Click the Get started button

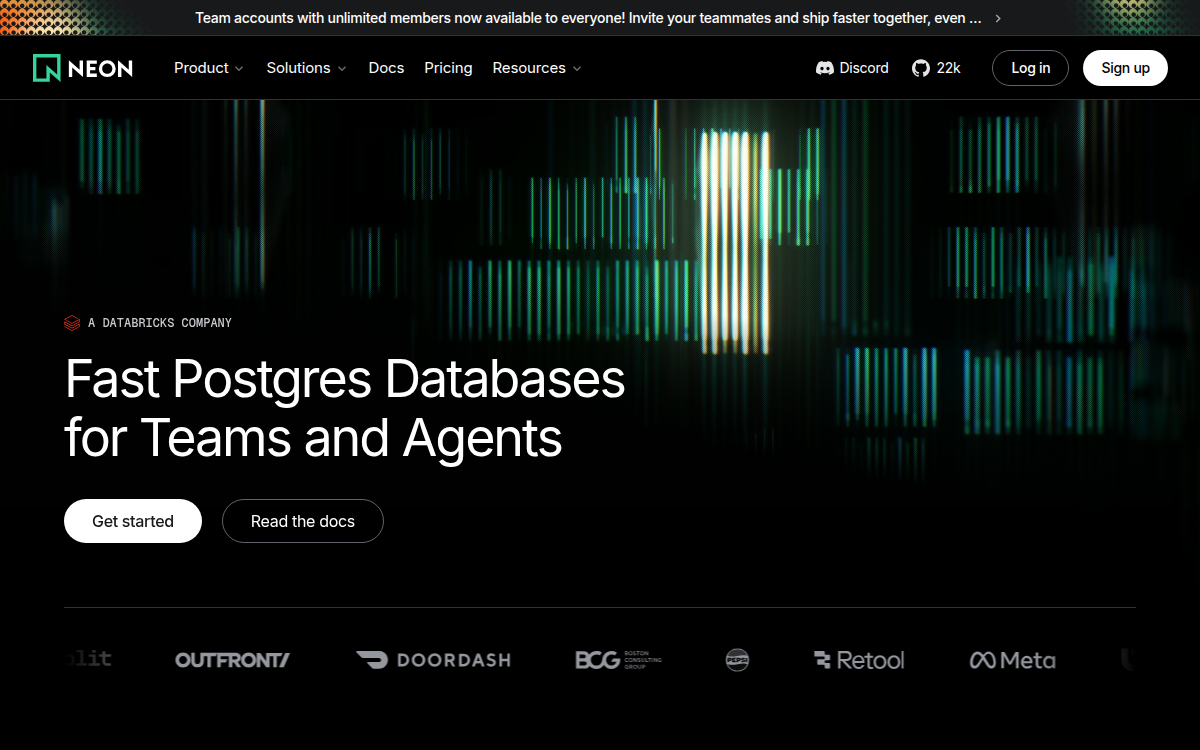(x=133, y=521)
